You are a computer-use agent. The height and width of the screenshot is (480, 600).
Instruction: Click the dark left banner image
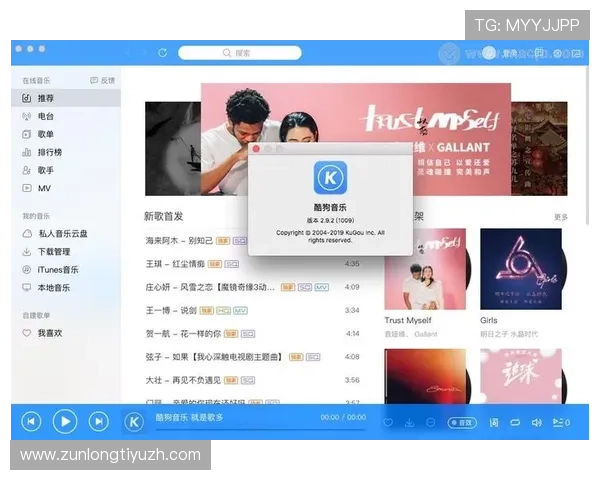(x=173, y=149)
